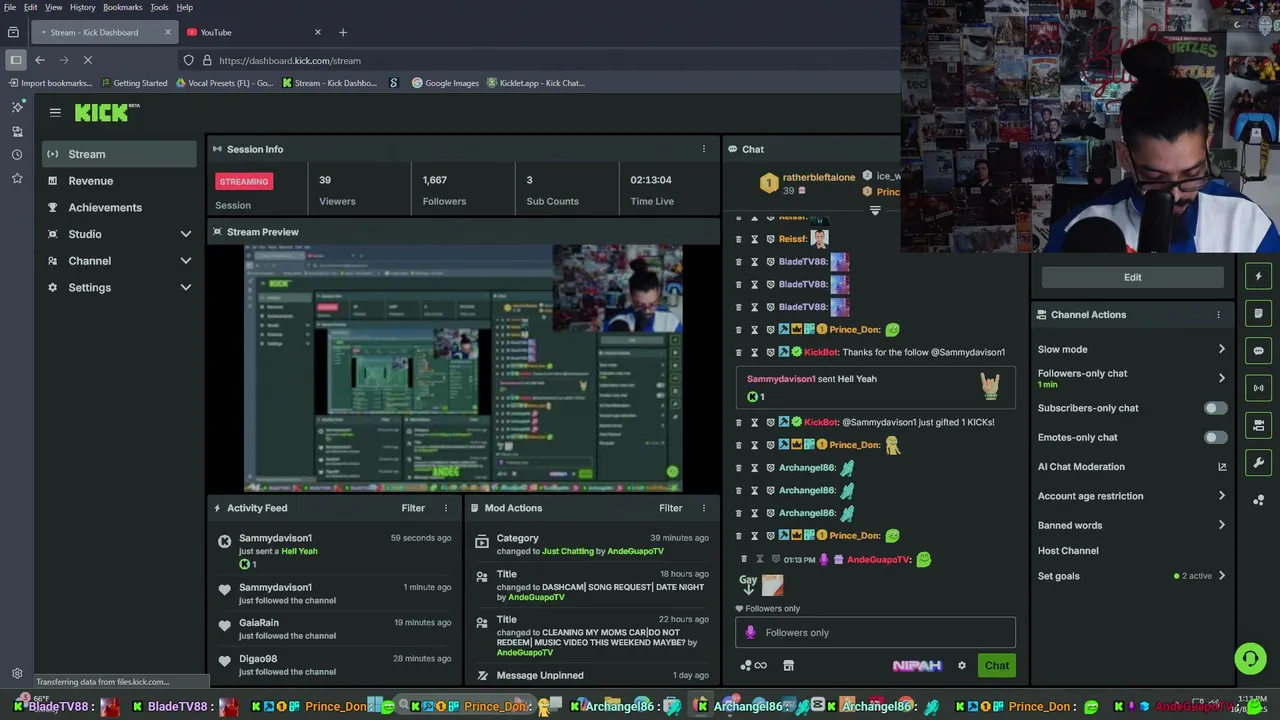This screenshot has width=1280, height=720.
Task: Open the chat bubble icon in right rail
Action: (x=1258, y=351)
